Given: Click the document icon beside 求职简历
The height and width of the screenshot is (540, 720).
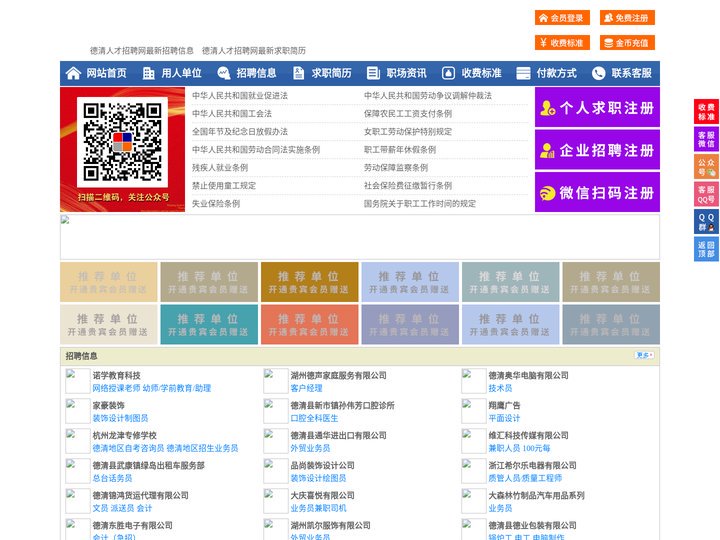Looking at the screenshot, I should [x=298, y=73].
